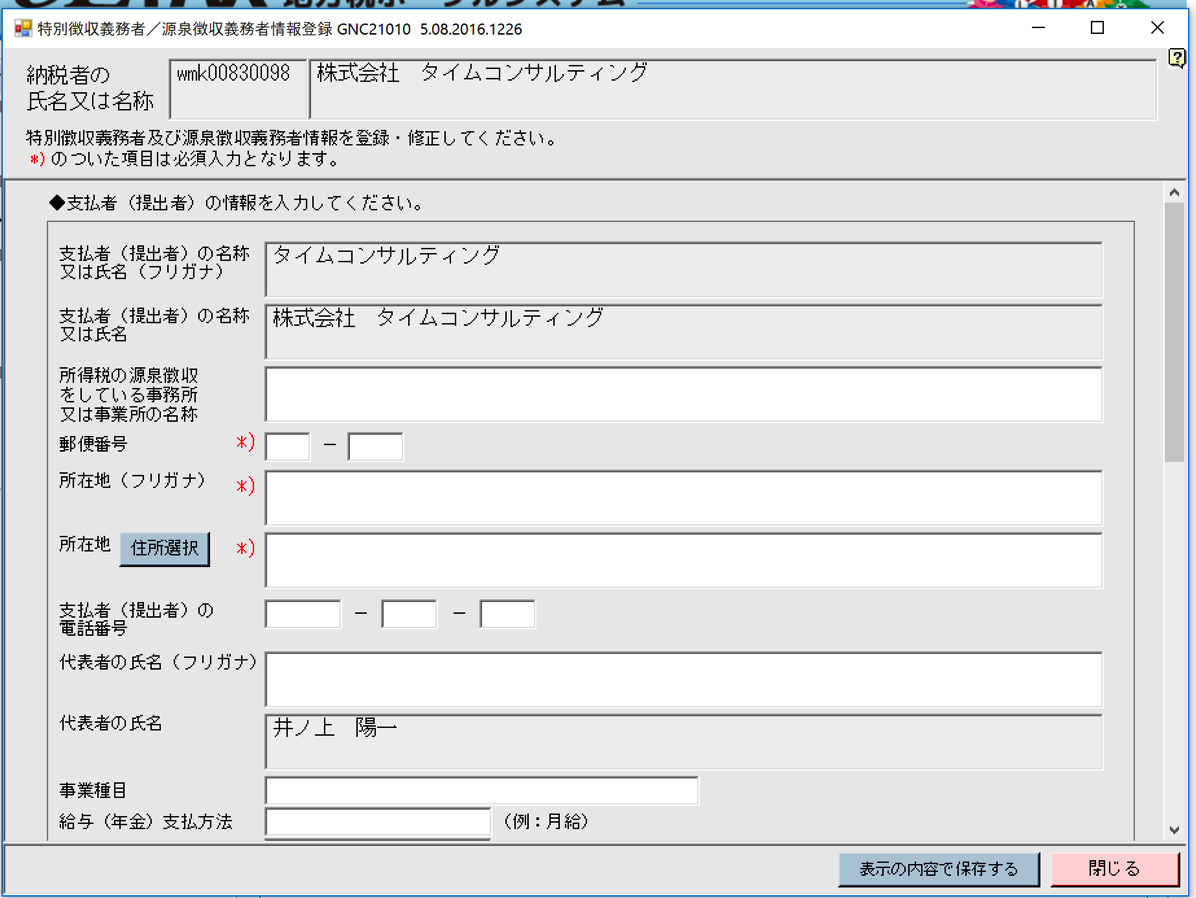Viewport: 1196px width, 898px height.
Task: Open the help icon at top right
Action: [x=1177, y=58]
